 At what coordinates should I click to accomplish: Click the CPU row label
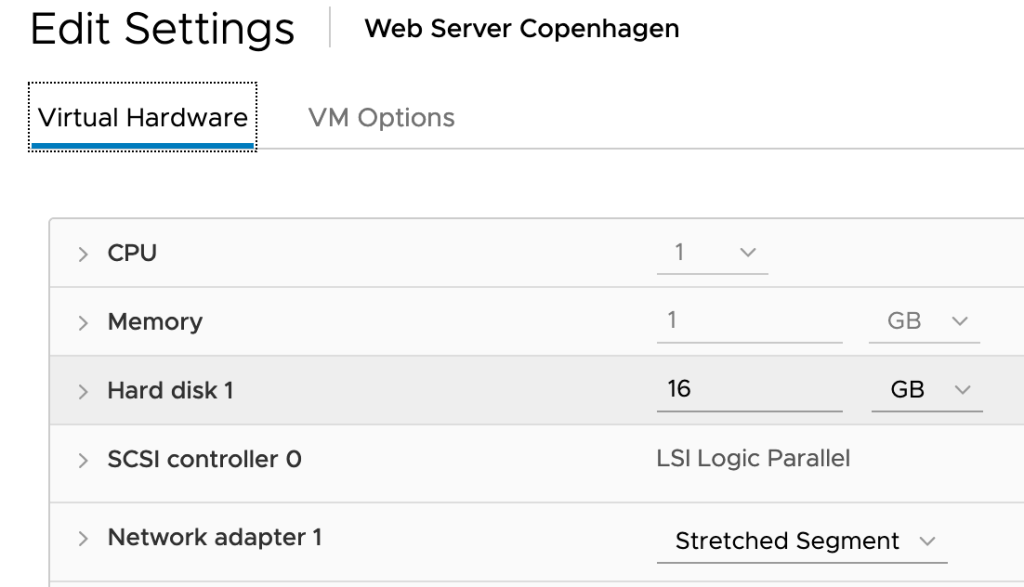point(132,254)
